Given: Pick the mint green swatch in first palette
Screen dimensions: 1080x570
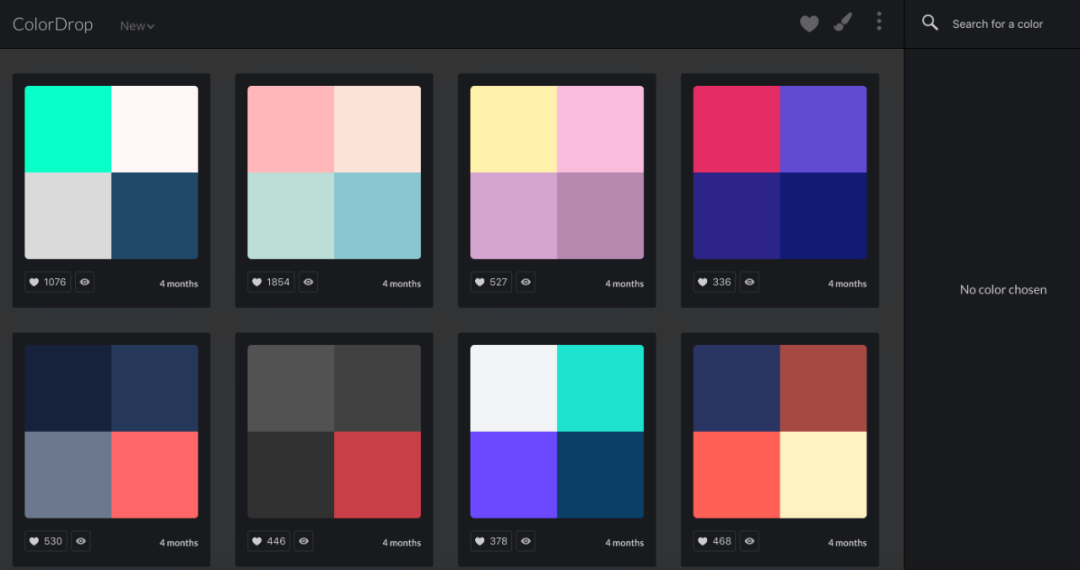Looking at the screenshot, I should (68, 129).
